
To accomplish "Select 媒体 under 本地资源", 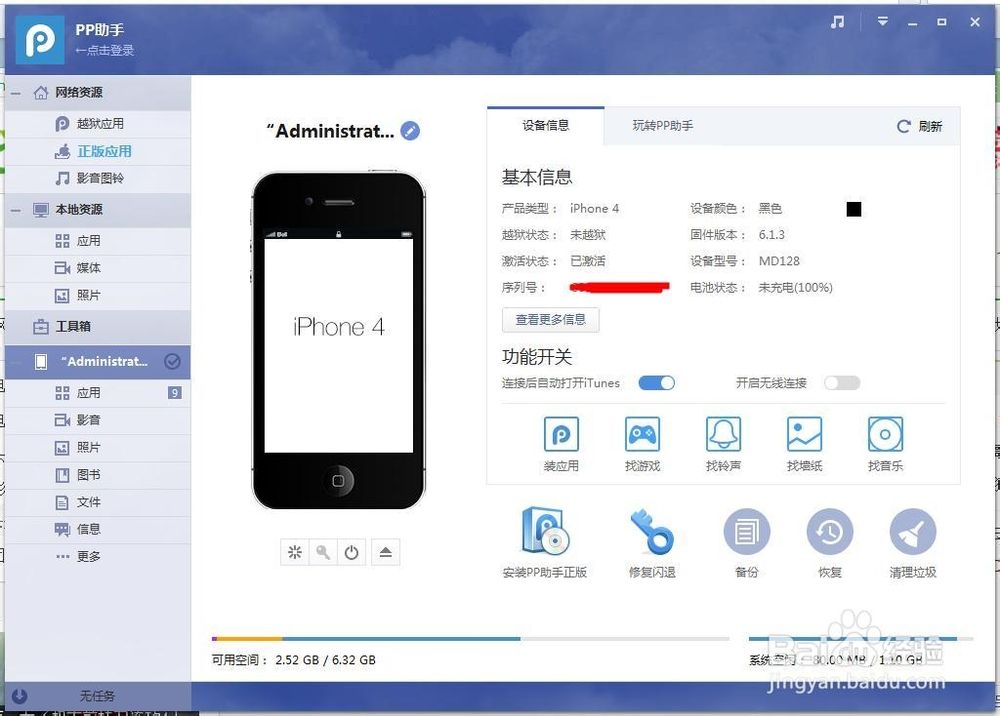I will (98, 268).
